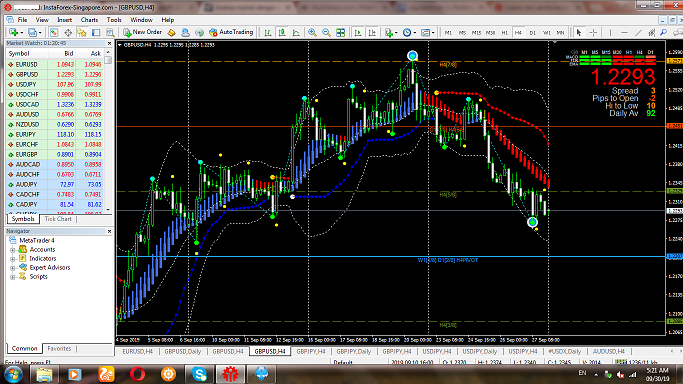
Task: Switch to Tick Chart tab
Action: (58, 219)
